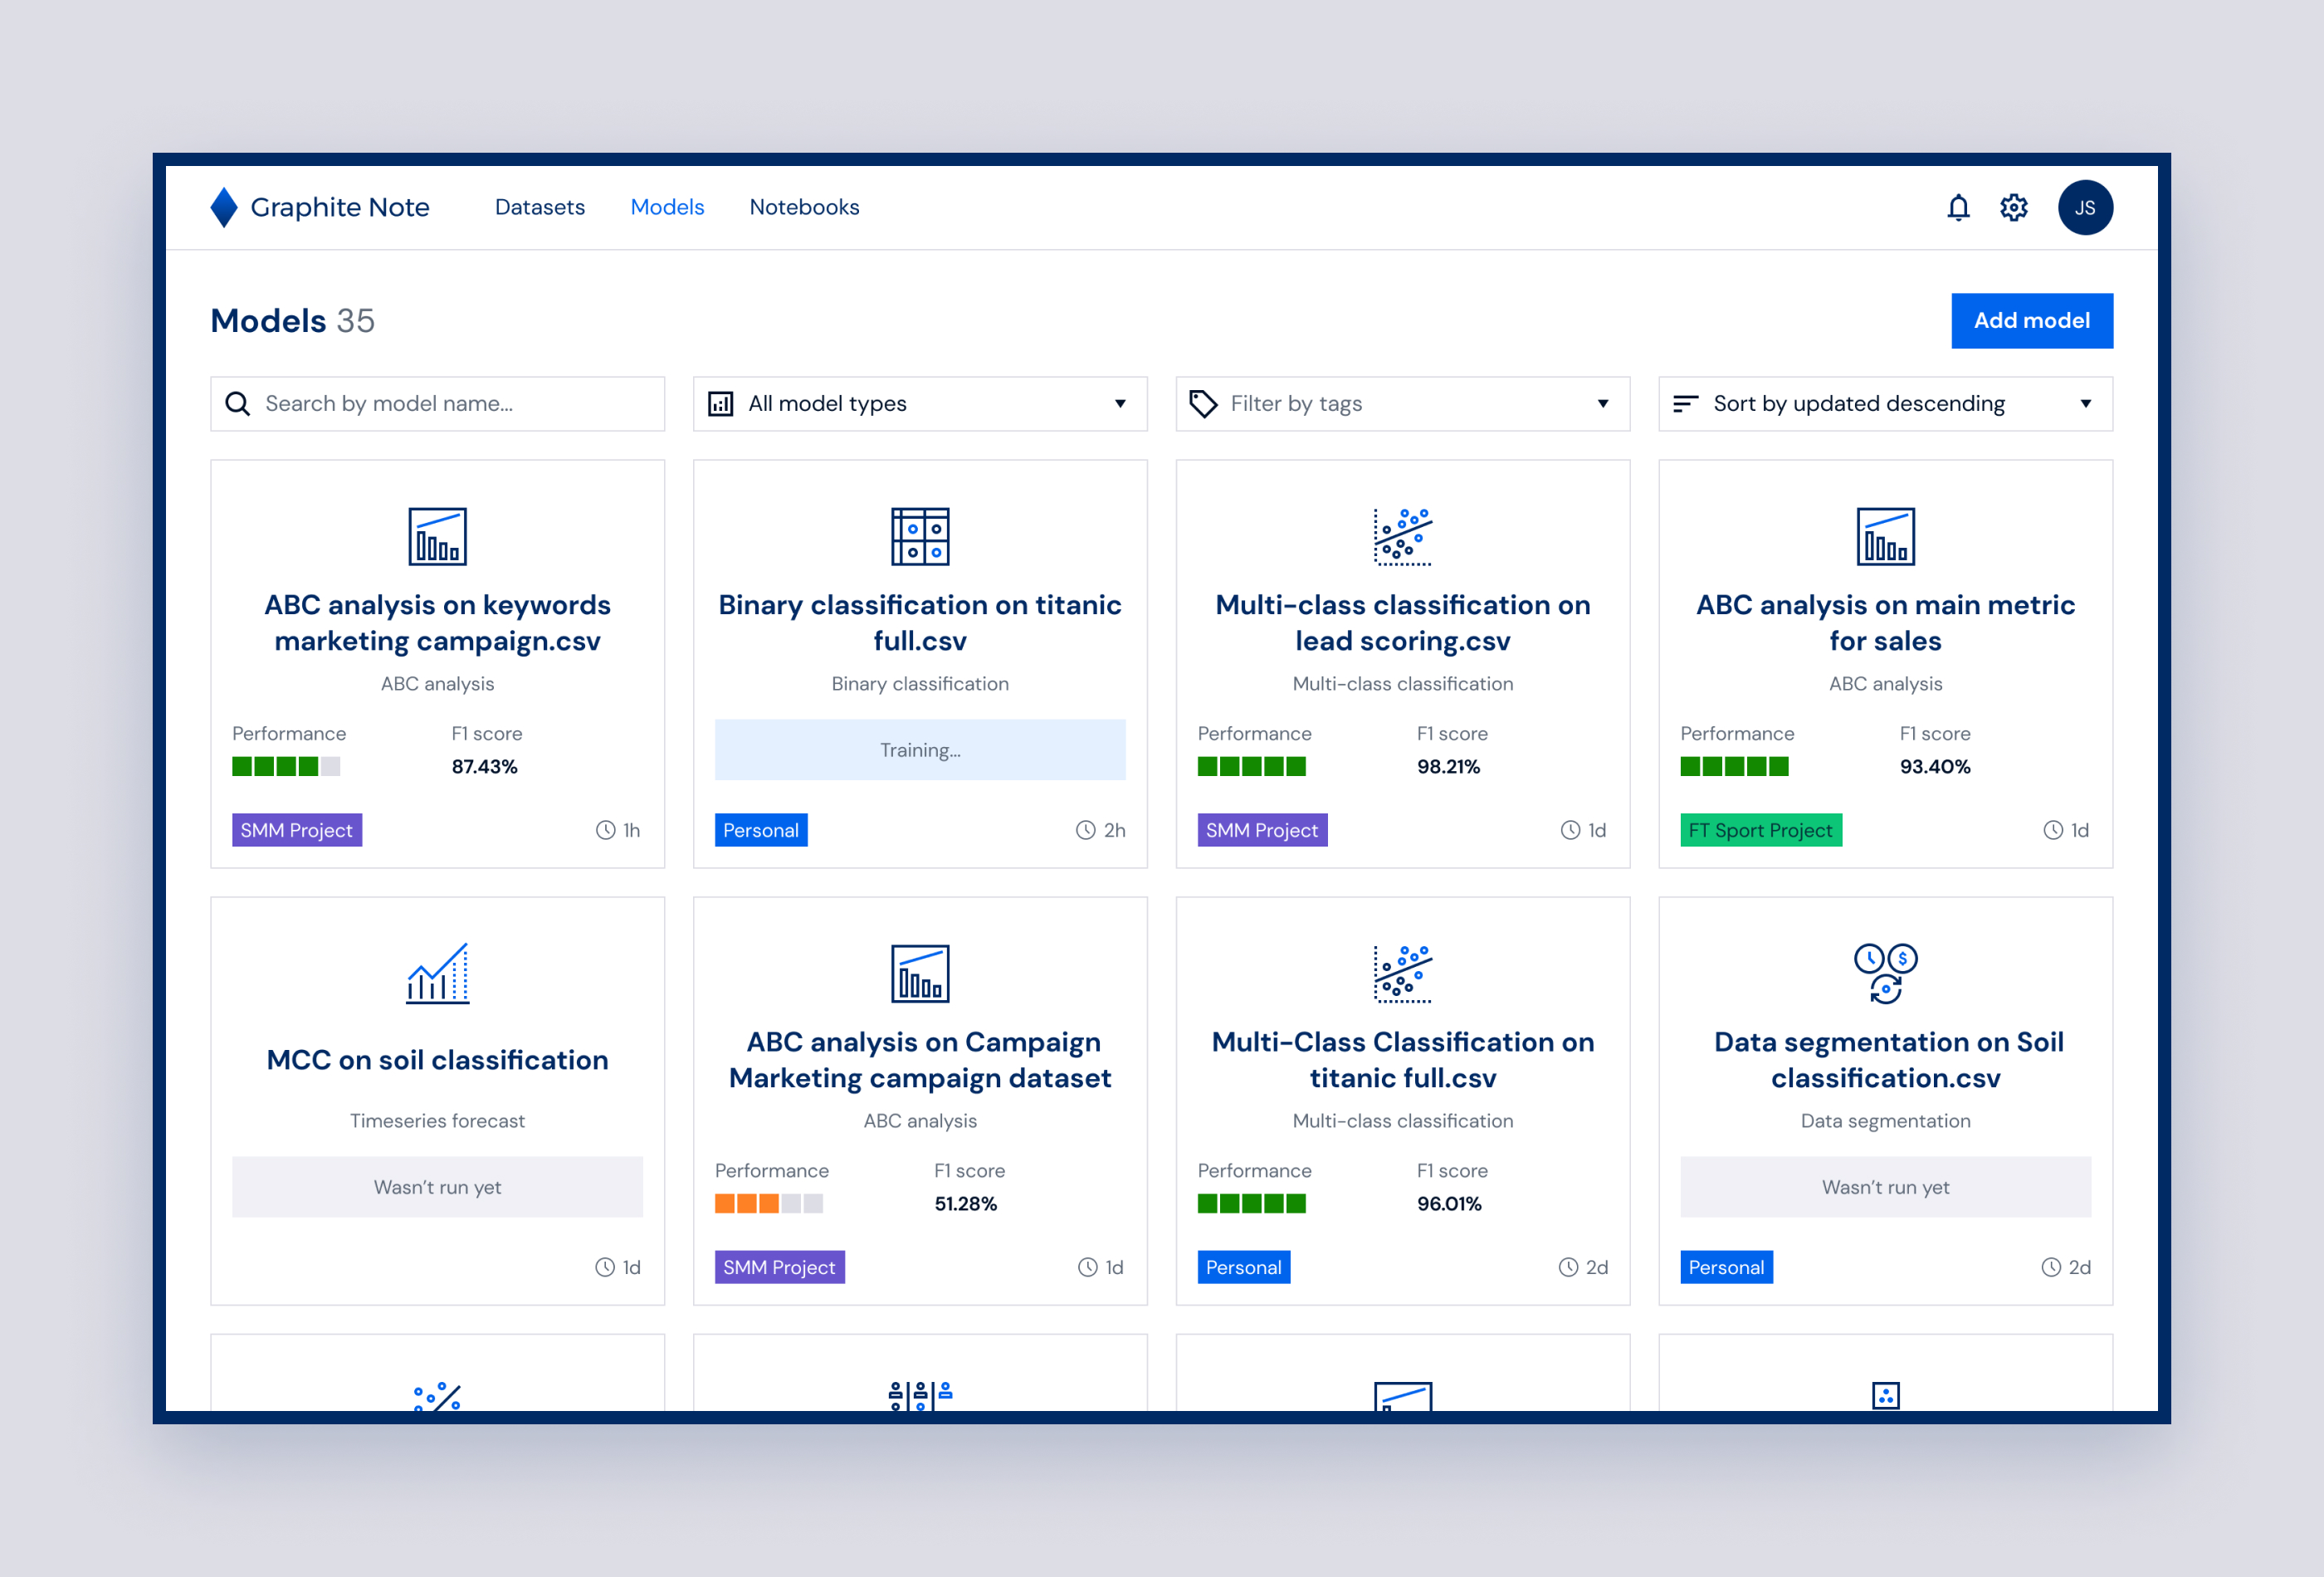
Task: Select the Models tab
Action: [x=667, y=207]
